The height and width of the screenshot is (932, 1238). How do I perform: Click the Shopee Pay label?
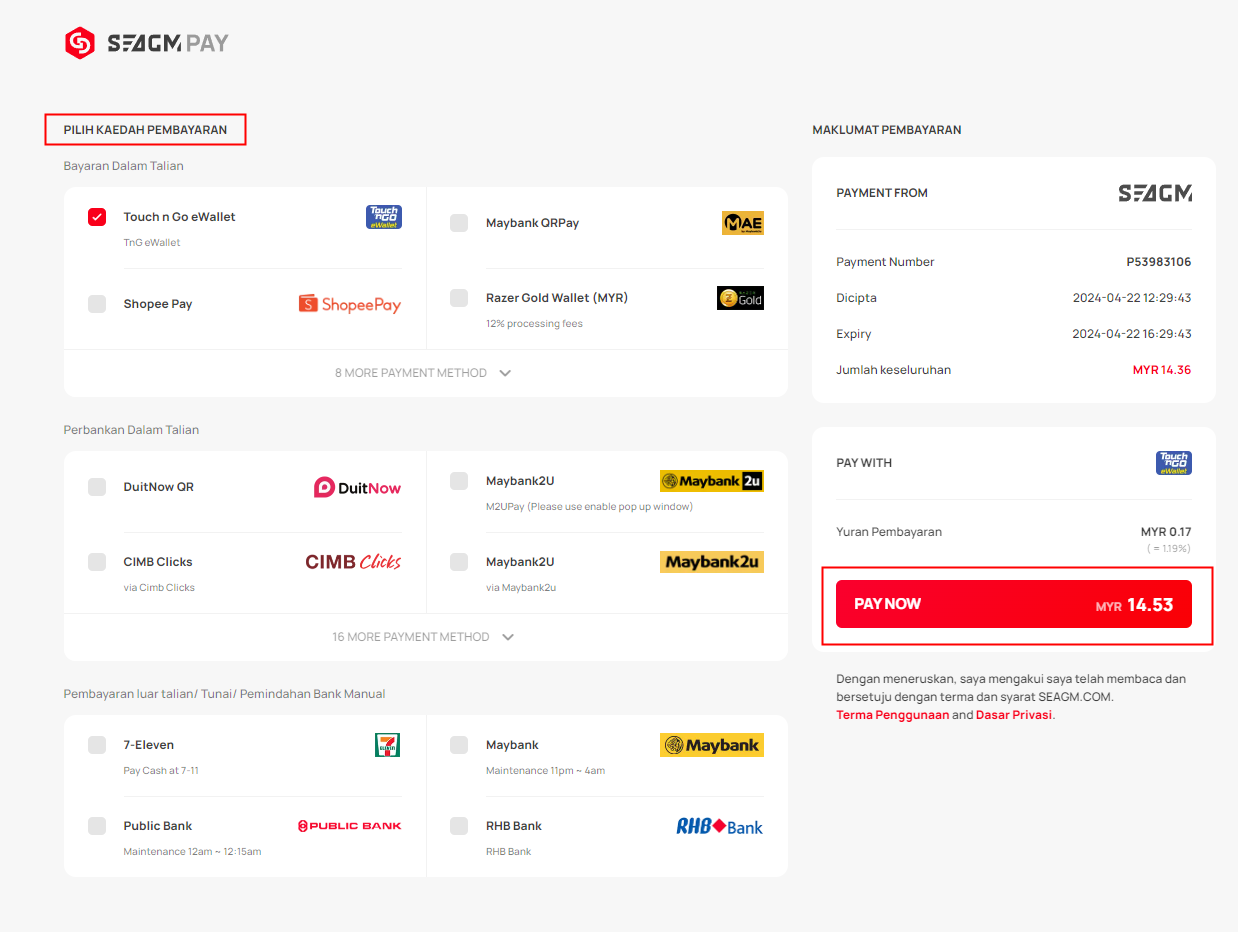(158, 304)
